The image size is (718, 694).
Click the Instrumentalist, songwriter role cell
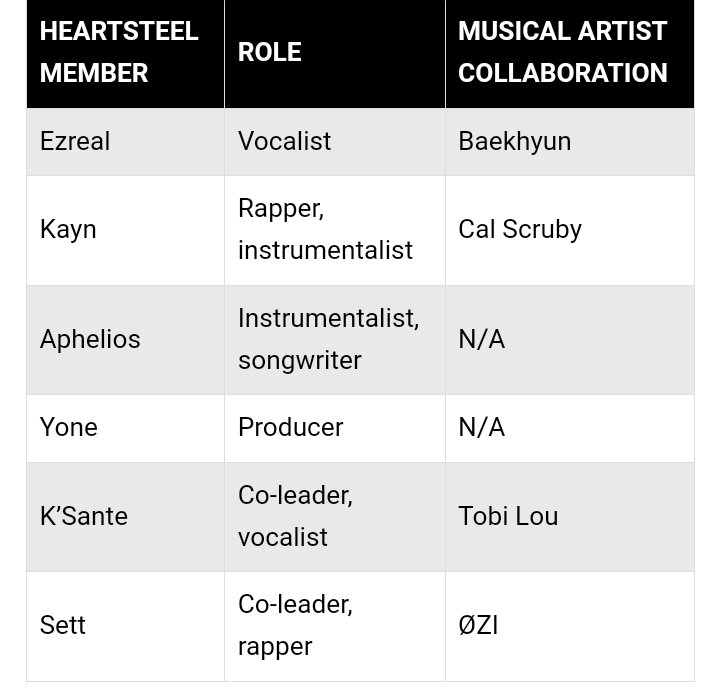pos(328,339)
